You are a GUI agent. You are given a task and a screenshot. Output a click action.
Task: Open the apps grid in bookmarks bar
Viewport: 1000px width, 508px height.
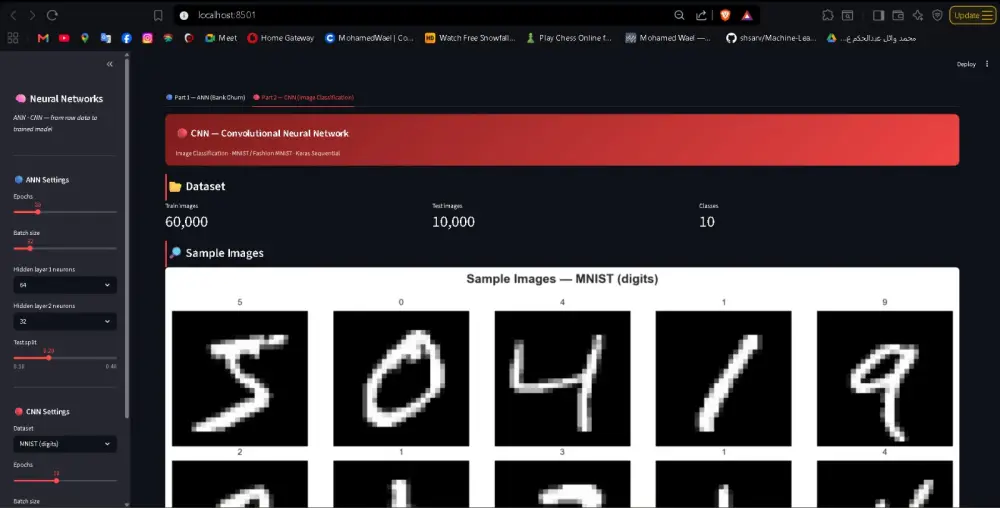tap(13, 38)
